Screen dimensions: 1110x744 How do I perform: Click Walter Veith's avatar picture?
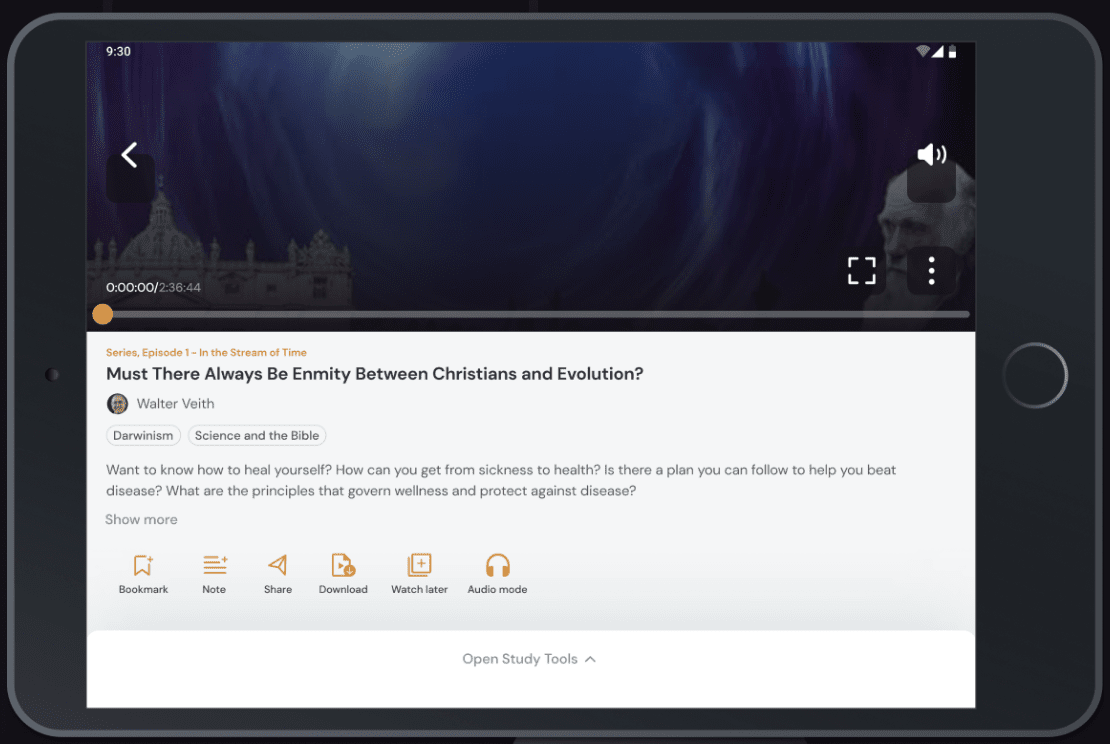(118, 404)
